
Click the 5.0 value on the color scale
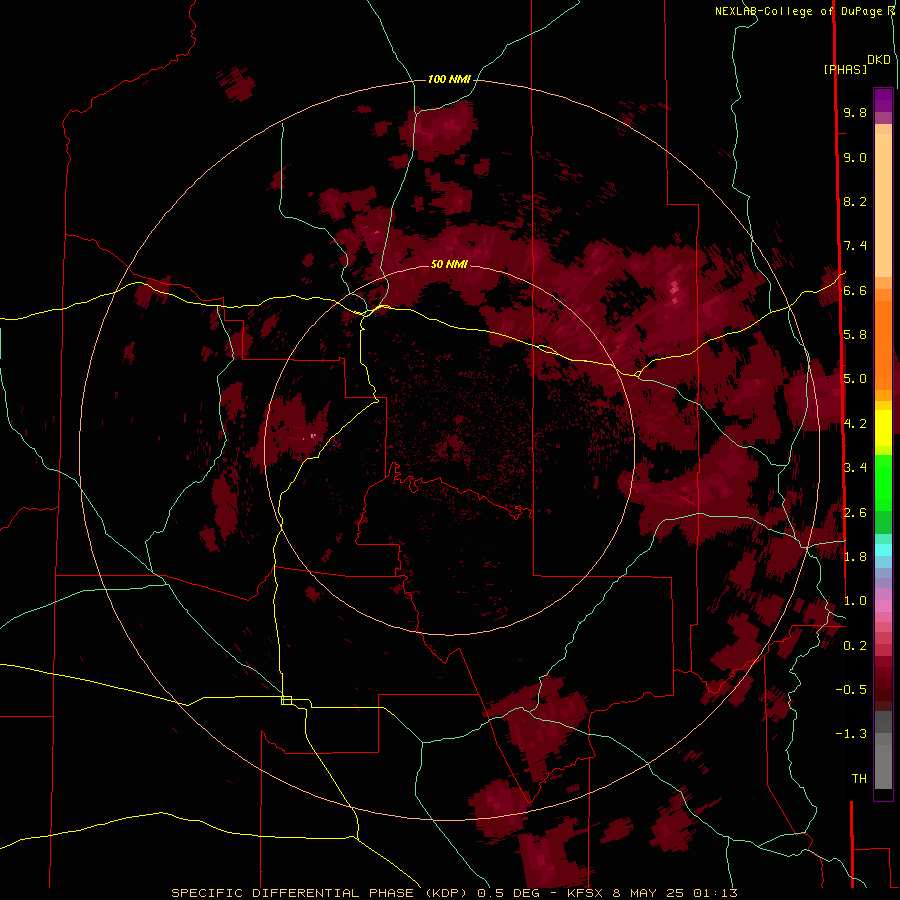tap(855, 379)
